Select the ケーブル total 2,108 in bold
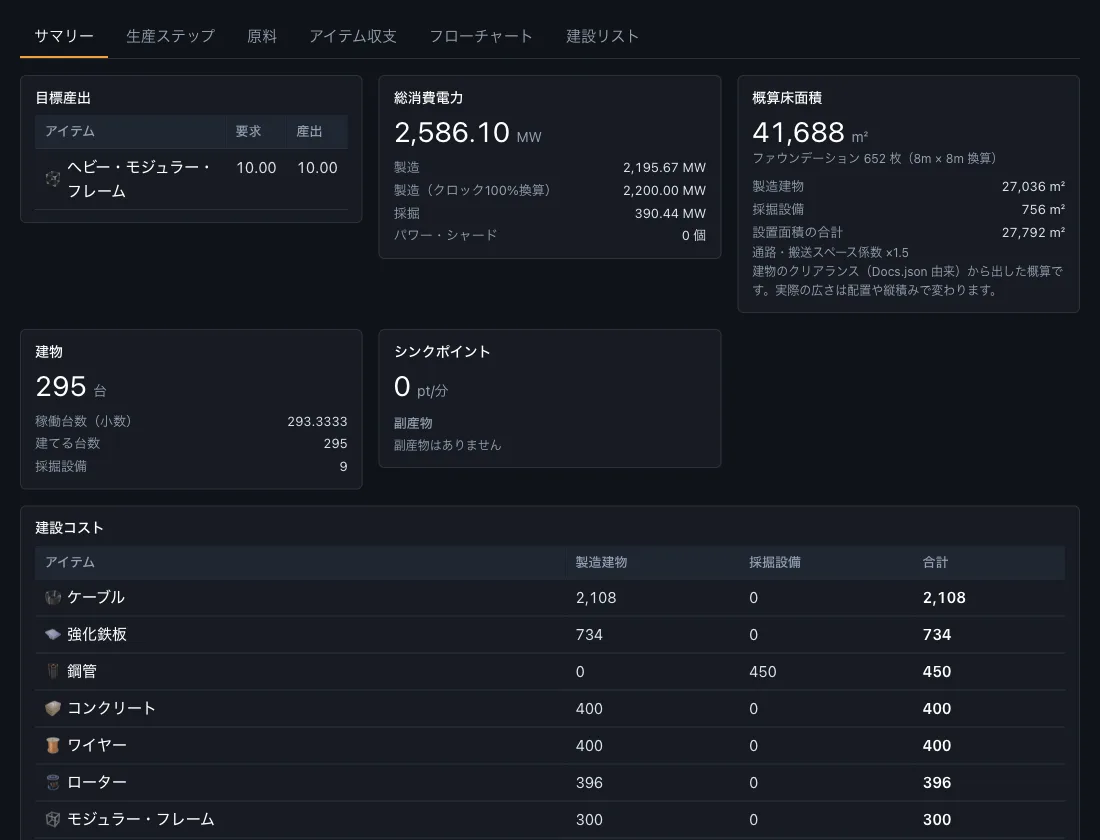 (x=944, y=598)
